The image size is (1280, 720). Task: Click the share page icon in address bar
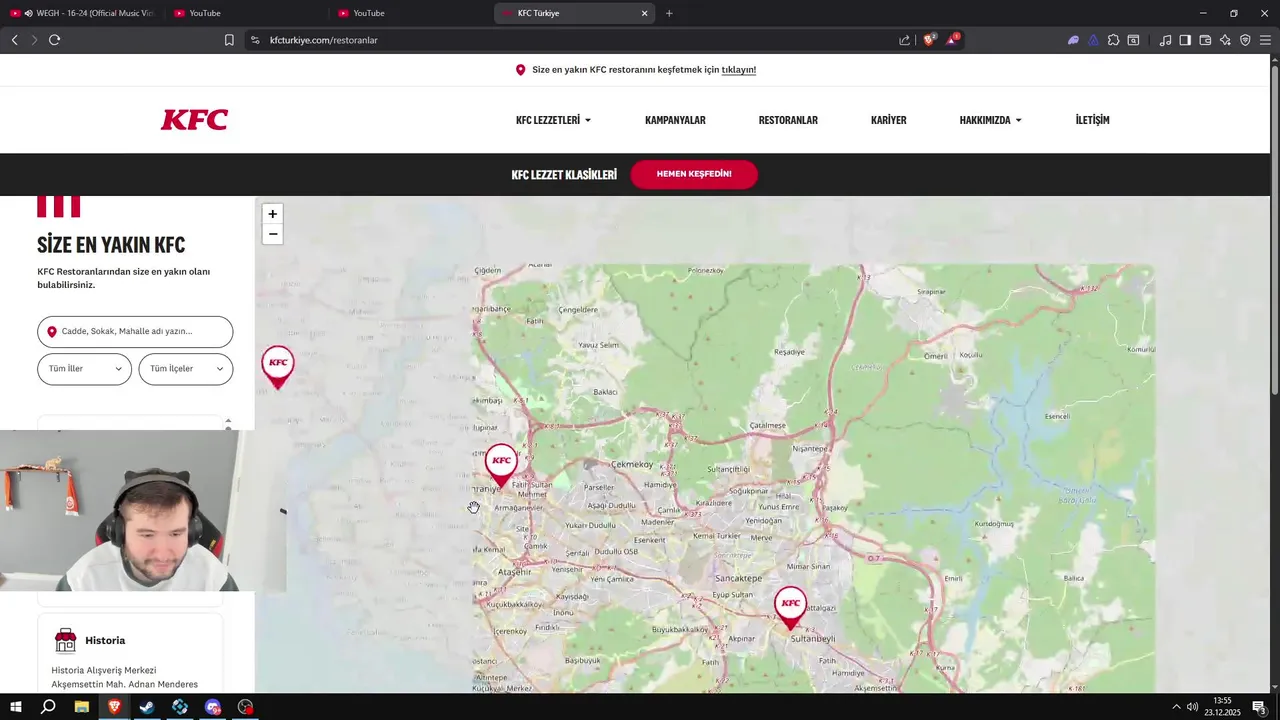click(x=904, y=40)
